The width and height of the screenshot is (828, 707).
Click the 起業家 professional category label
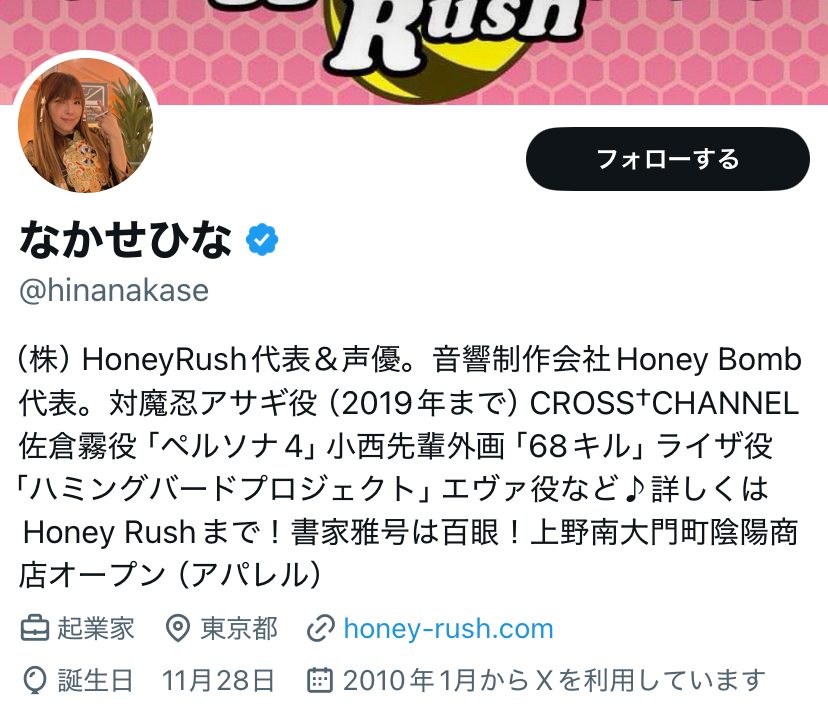tap(96, 628)
